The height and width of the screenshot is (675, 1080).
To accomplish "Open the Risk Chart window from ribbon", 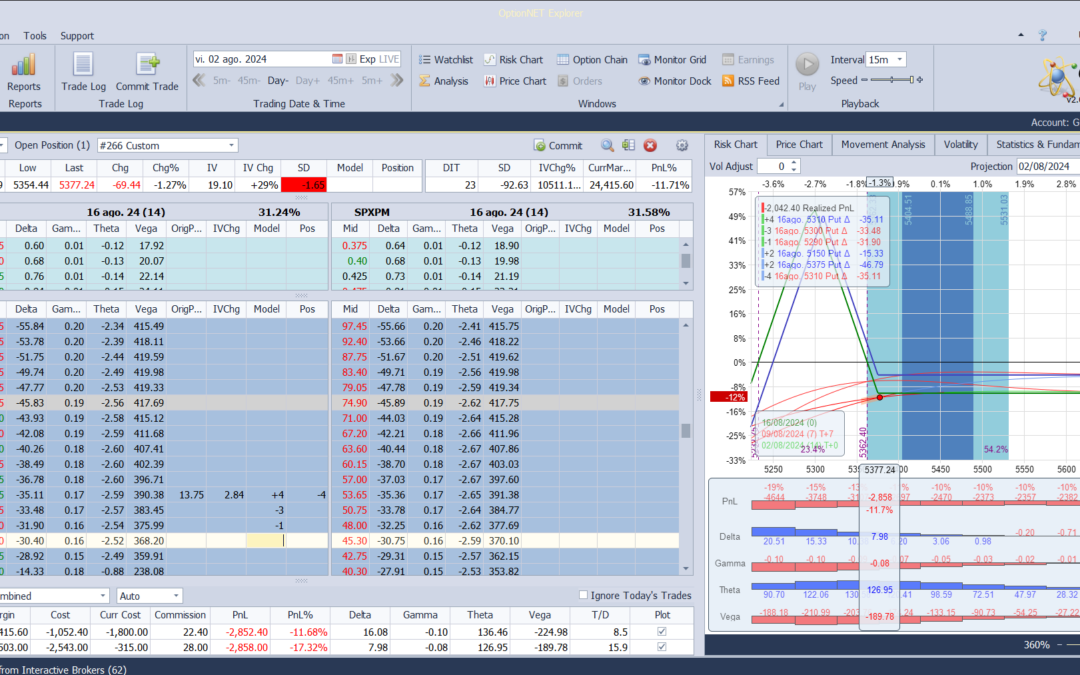I will click(513, 60).
